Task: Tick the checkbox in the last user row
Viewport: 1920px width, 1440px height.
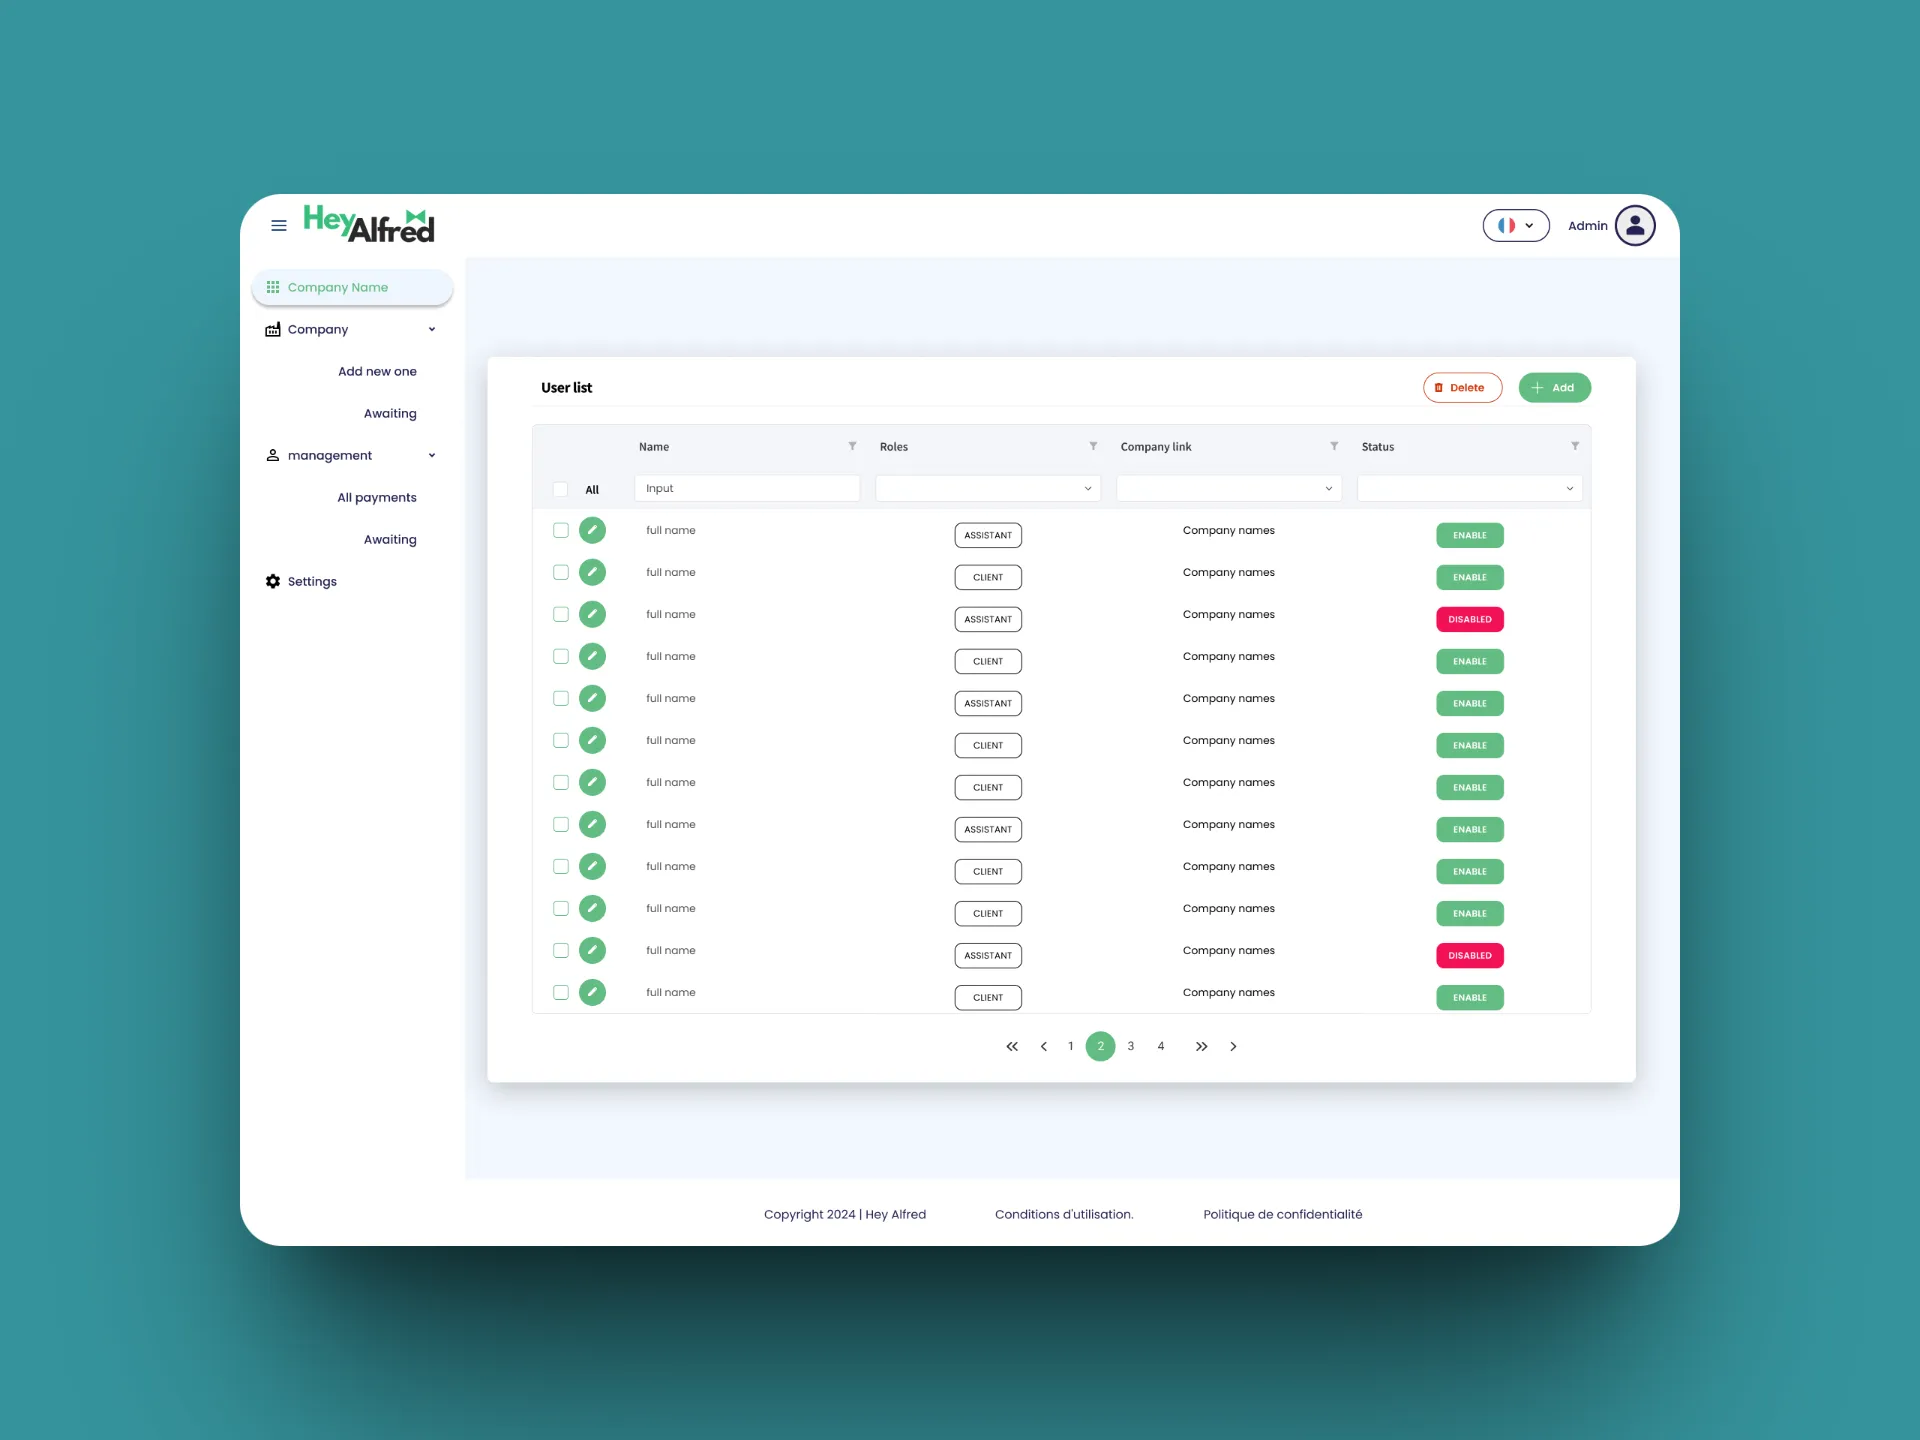Action: coord(561,992)
